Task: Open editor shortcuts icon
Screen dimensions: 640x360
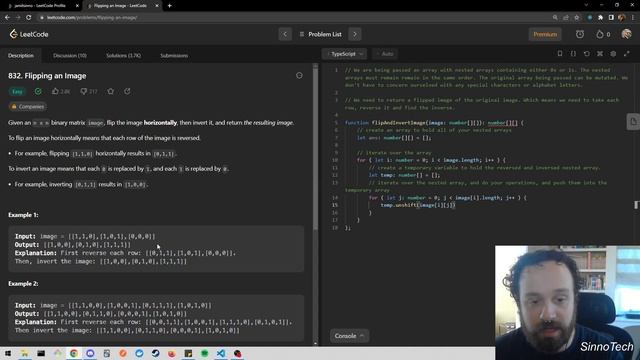Action: pos(600,53)
